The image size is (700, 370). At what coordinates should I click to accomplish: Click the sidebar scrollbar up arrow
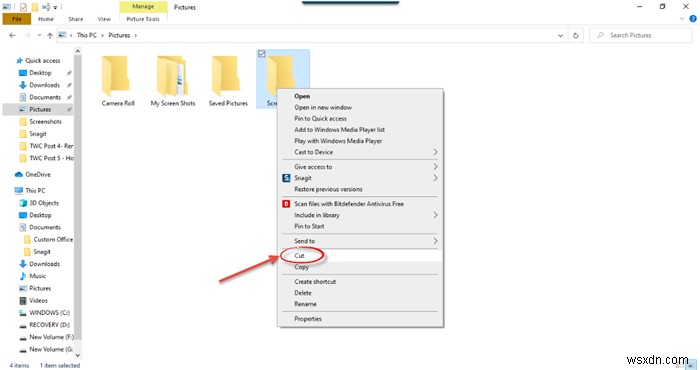78,51
